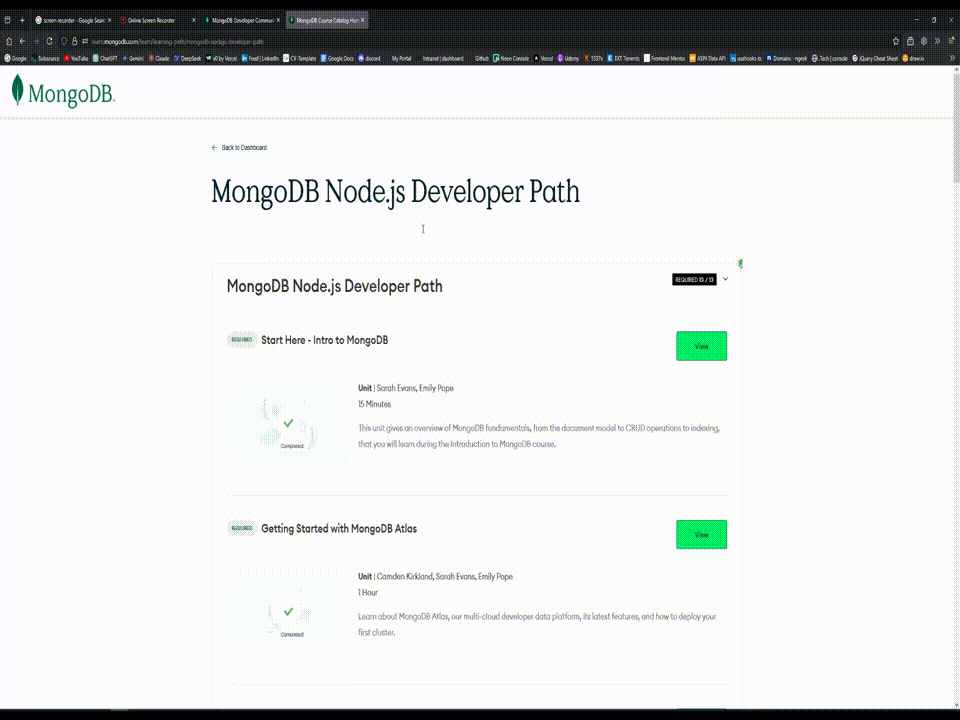960x720 pixels.
Task: View the Start Here - Intro to MongoDB unit
Action: click(701, 346)
